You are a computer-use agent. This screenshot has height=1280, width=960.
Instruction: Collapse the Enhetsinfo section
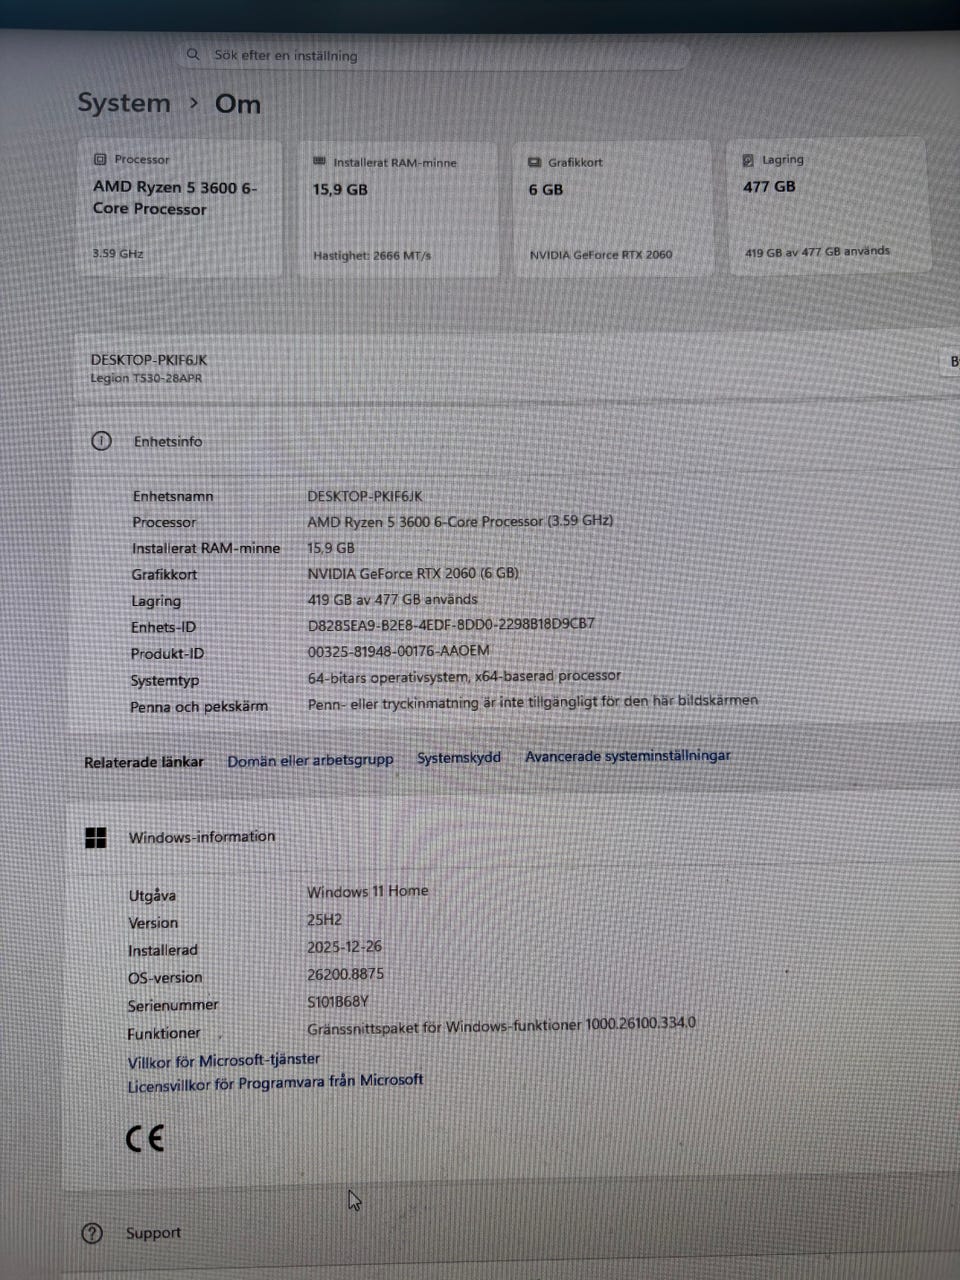[x=515, y=441]
